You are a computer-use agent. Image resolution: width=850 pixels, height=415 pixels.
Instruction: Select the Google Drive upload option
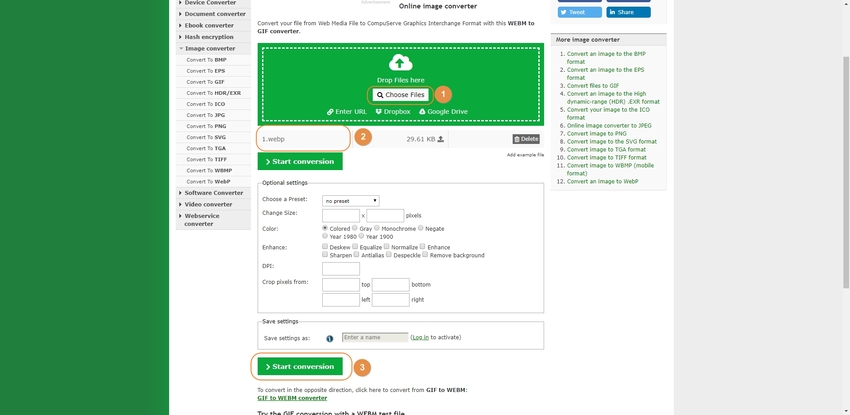[x=443, y=112]
